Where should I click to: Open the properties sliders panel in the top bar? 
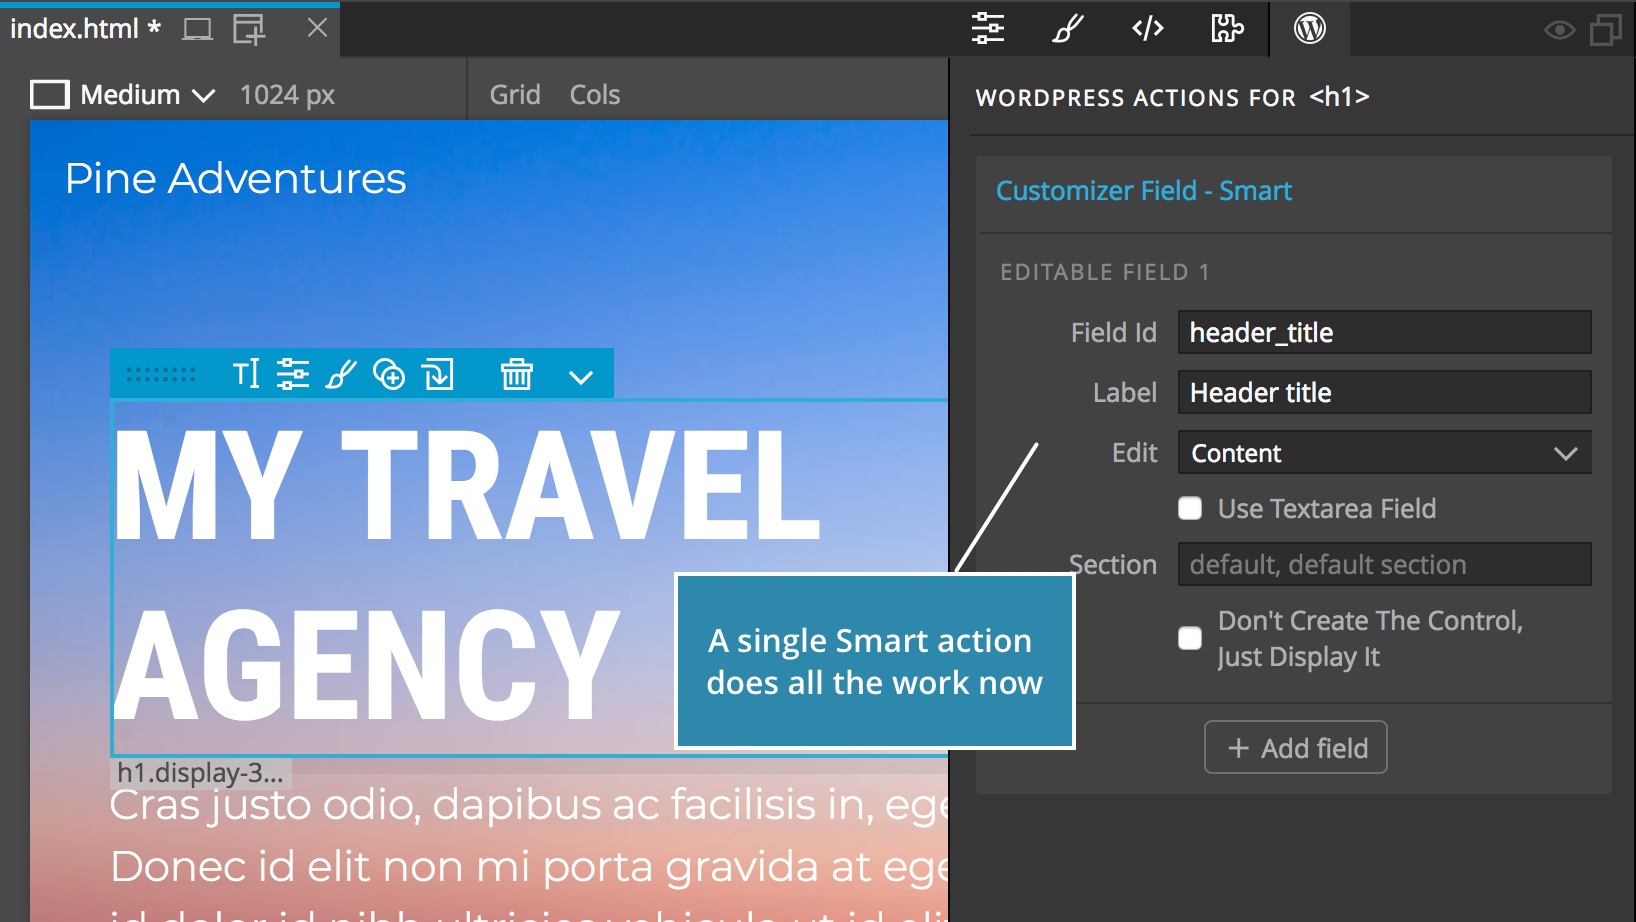tap(988, 28)
